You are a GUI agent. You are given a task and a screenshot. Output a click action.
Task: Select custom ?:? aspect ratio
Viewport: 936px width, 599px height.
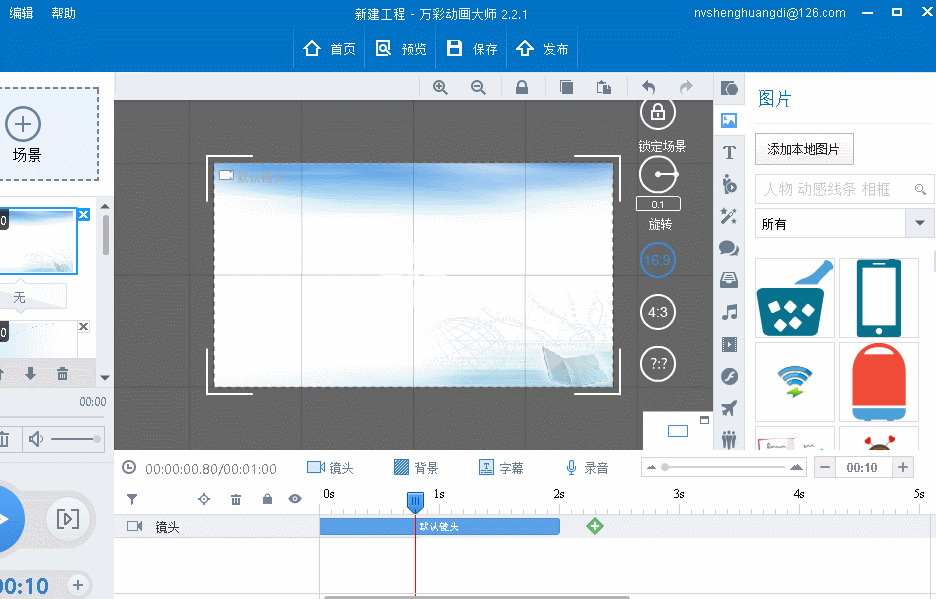click(x=658, y=364)
